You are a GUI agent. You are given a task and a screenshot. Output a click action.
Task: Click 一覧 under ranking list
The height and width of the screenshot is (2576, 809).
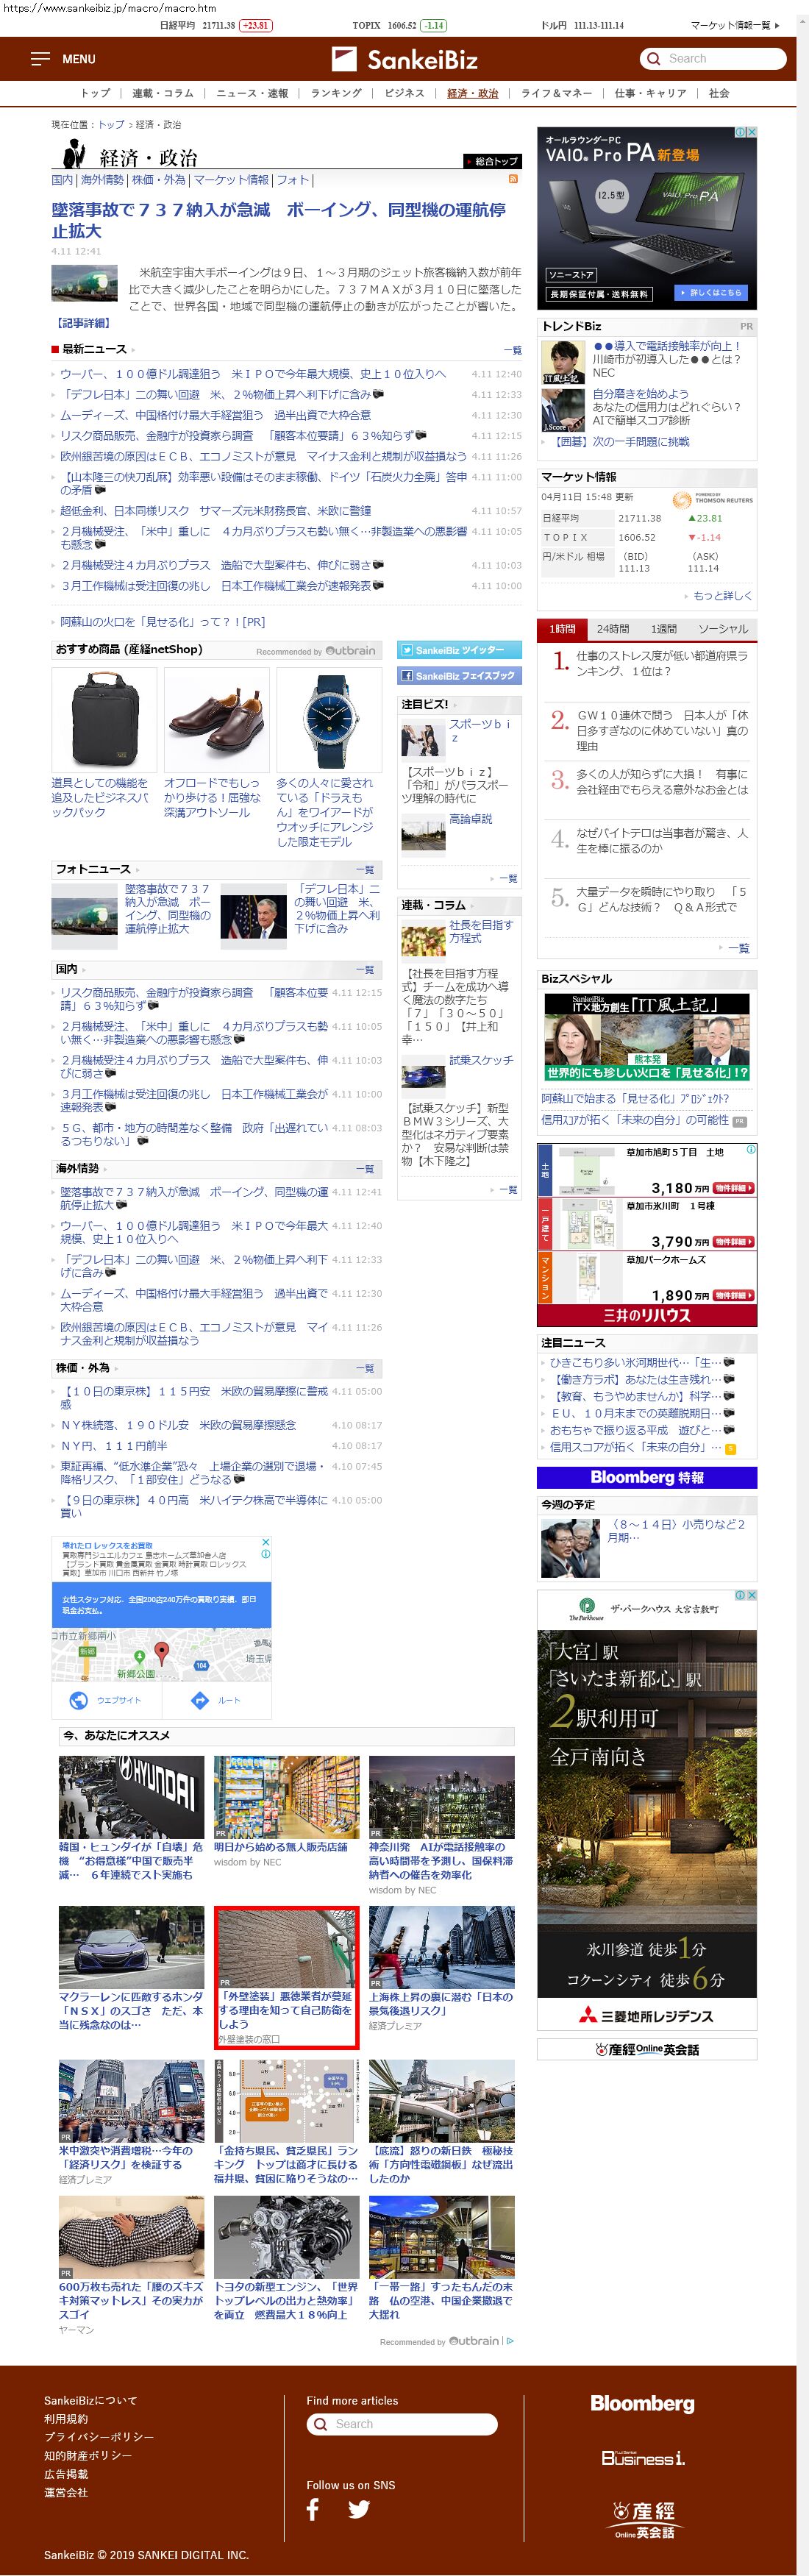pyautogui.click(x=738, y=948)
